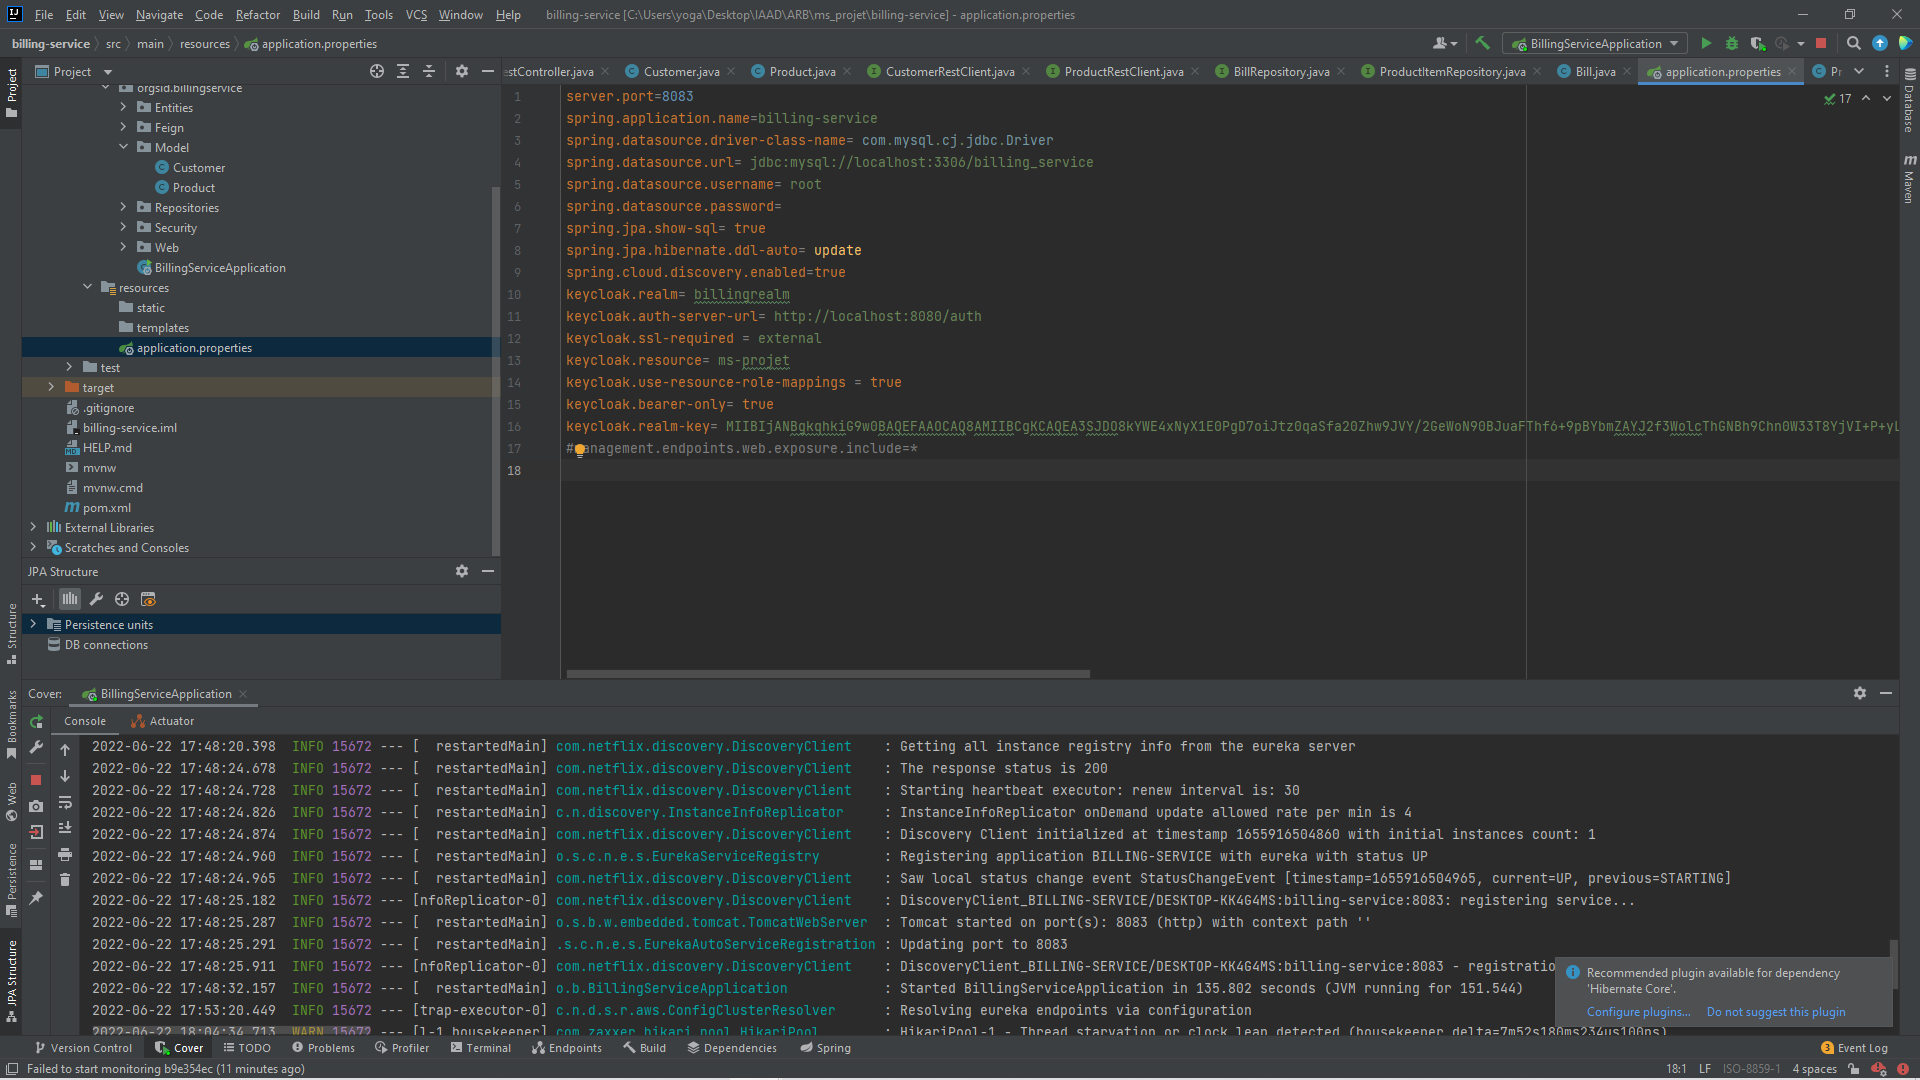
Task: Select the Debug bug icon in toolbar
Action: (x=1731, y=43)
